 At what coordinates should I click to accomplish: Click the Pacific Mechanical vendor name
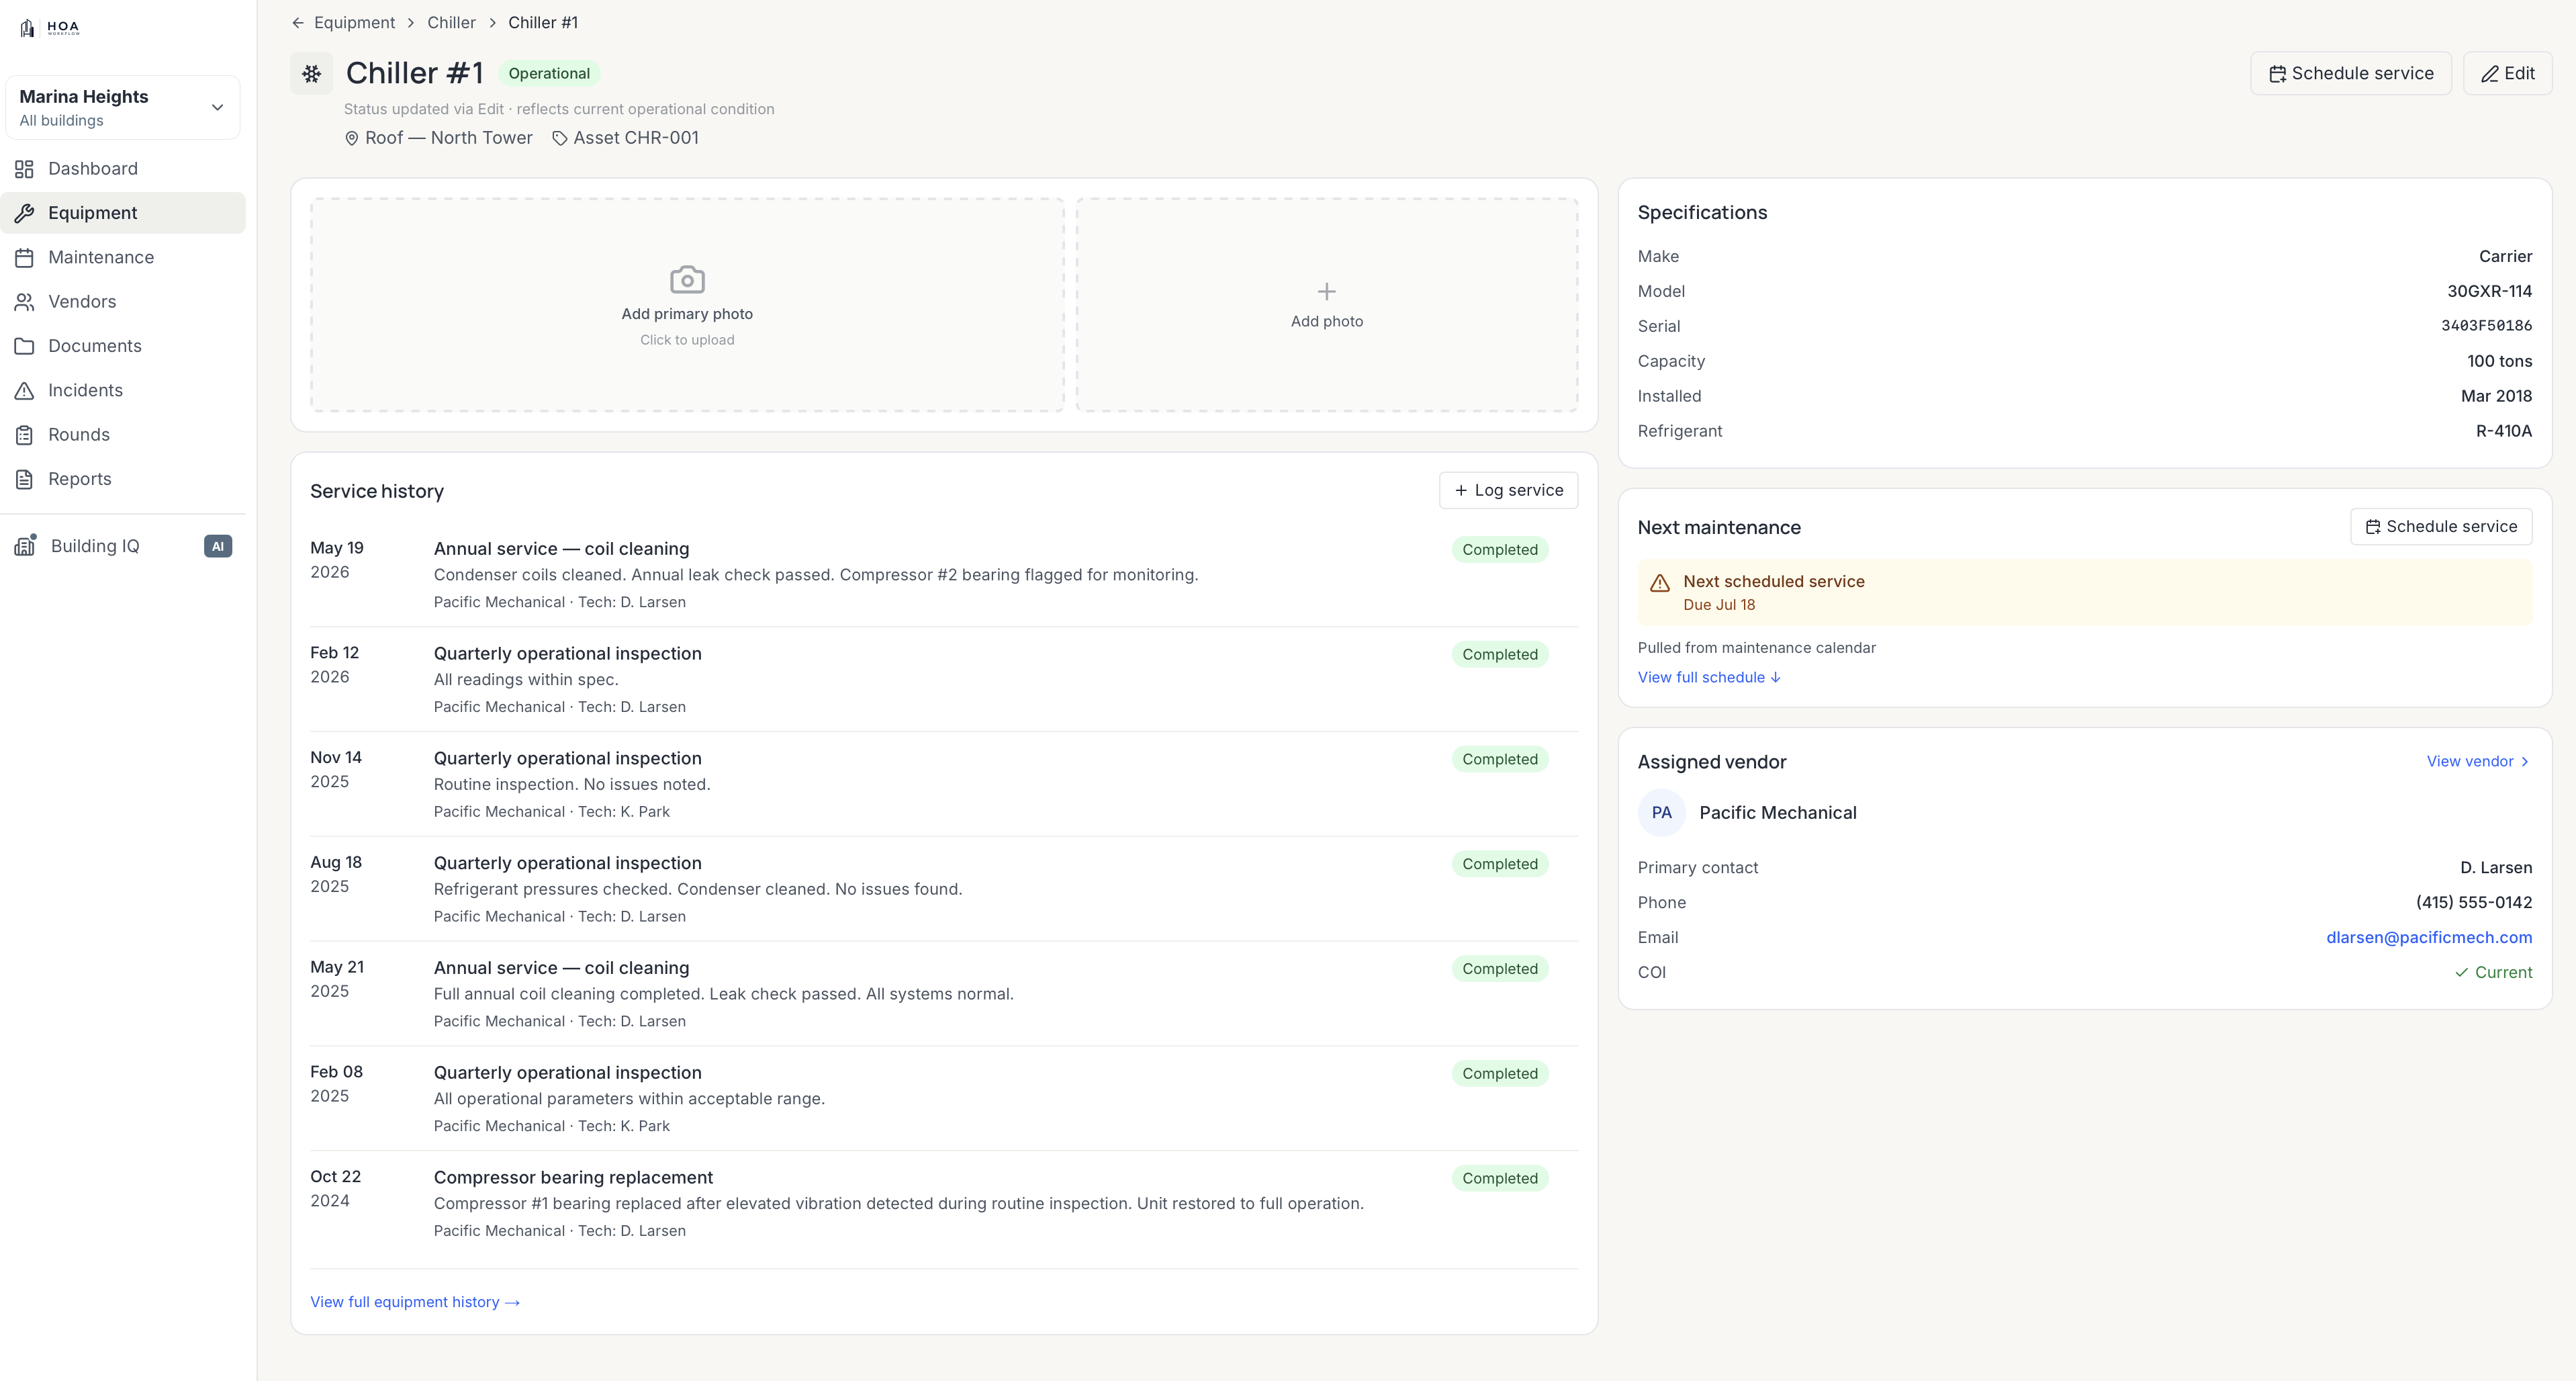1778,813
